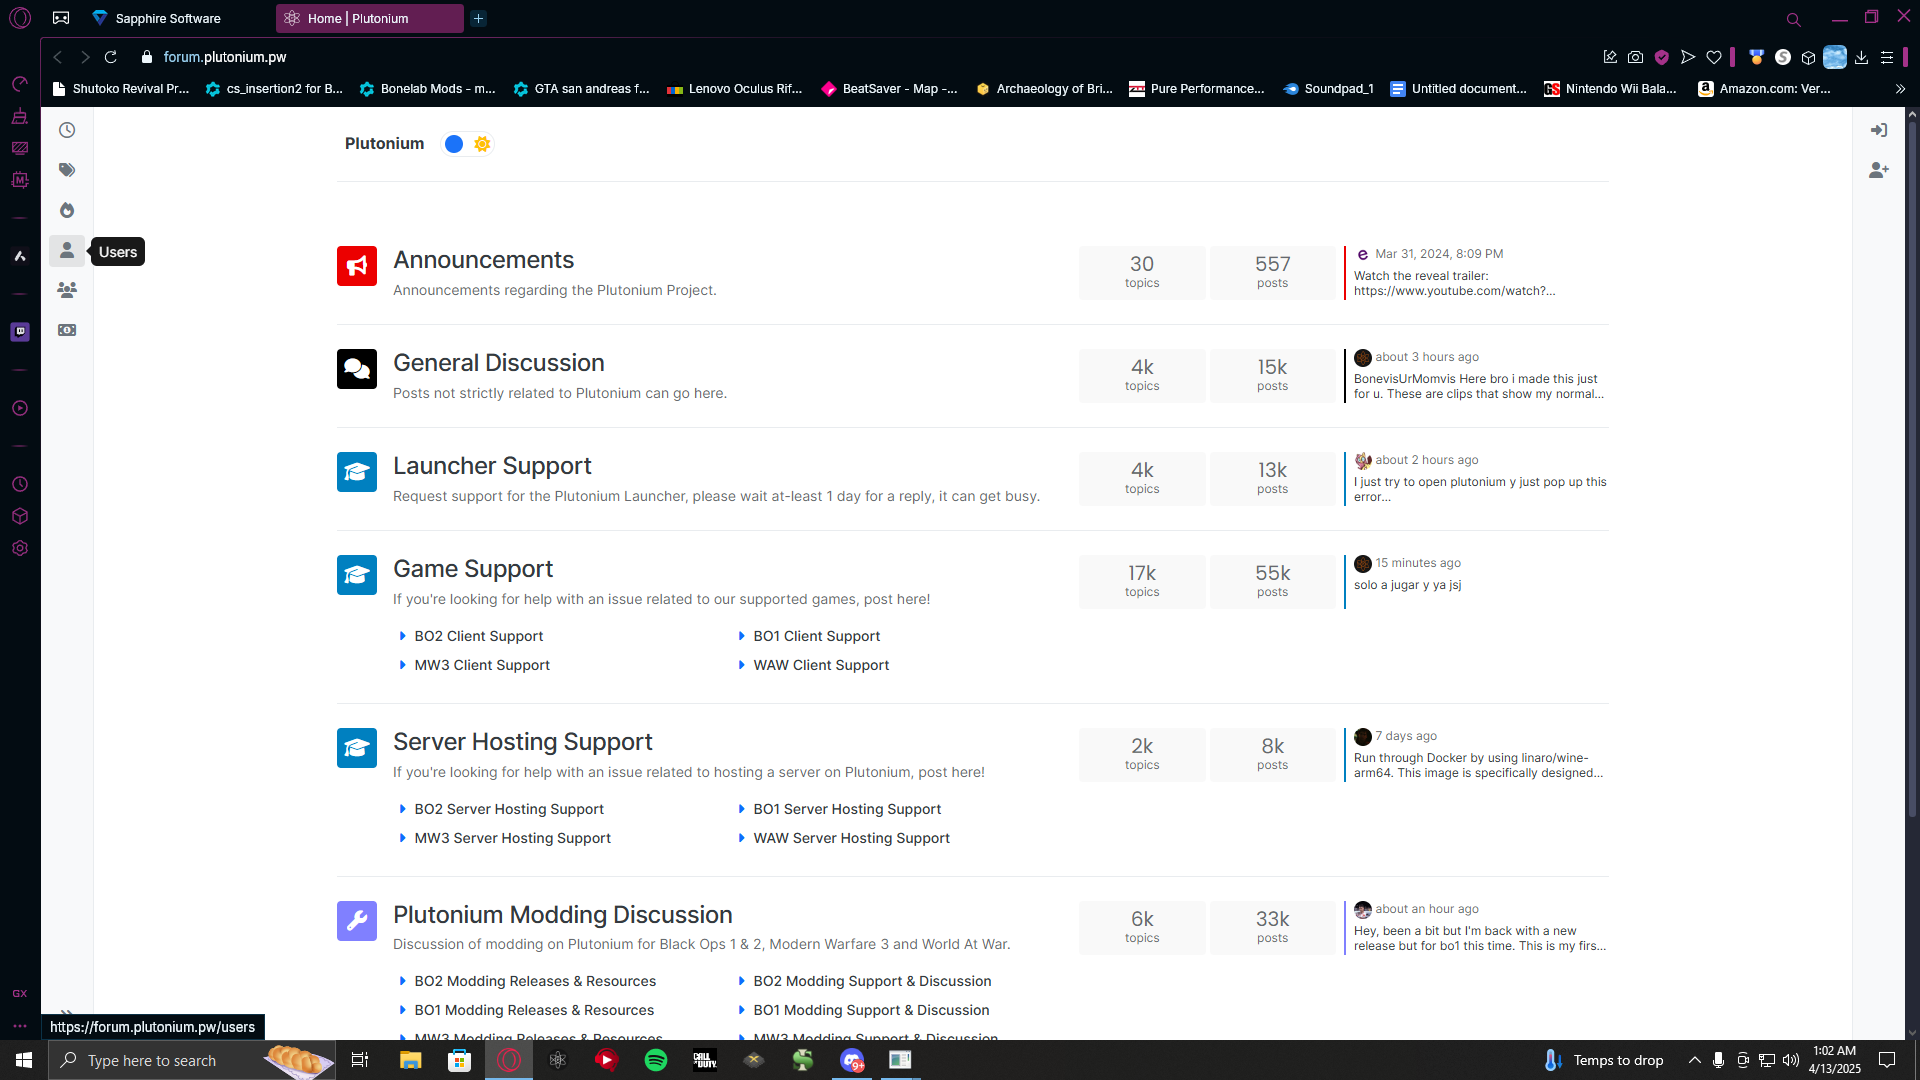Open the Tags icon in forum sidebar

pos(67,170)
